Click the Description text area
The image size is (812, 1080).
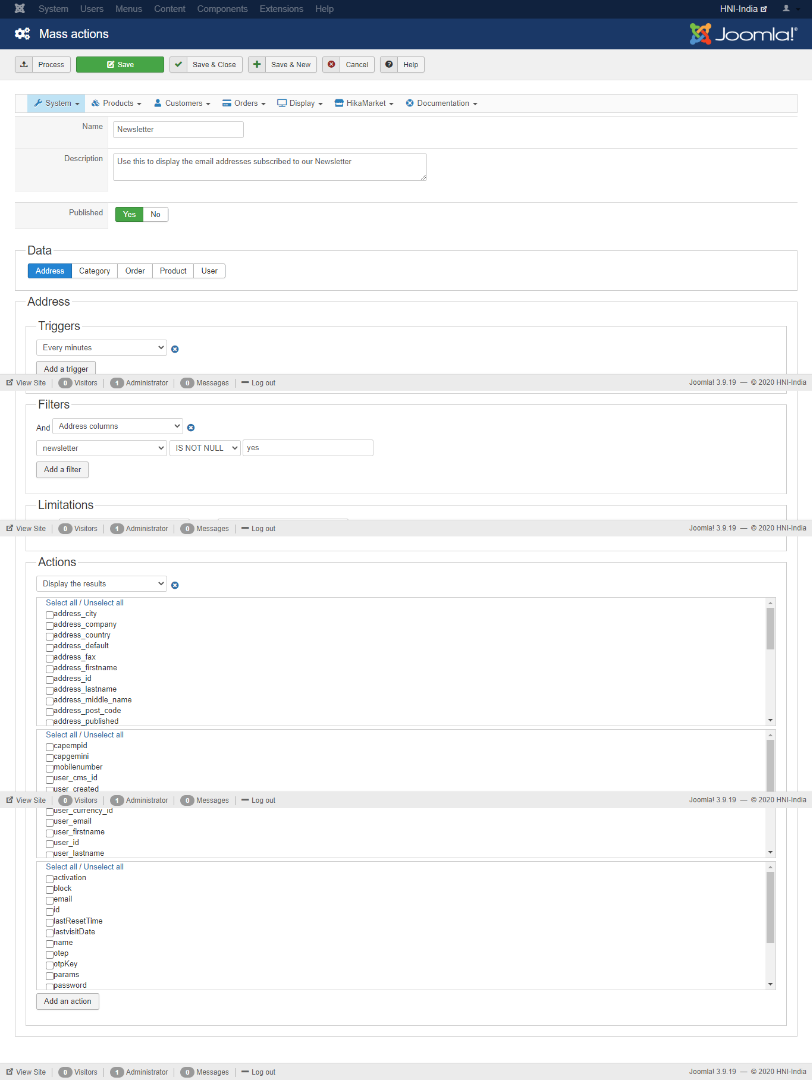coord(270,167)
